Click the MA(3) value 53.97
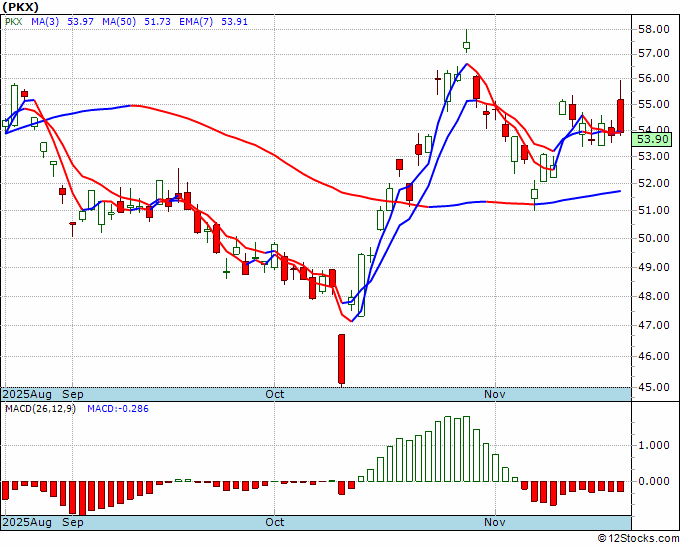The height and width of the screenshot is (546, 680). (81, 21)
